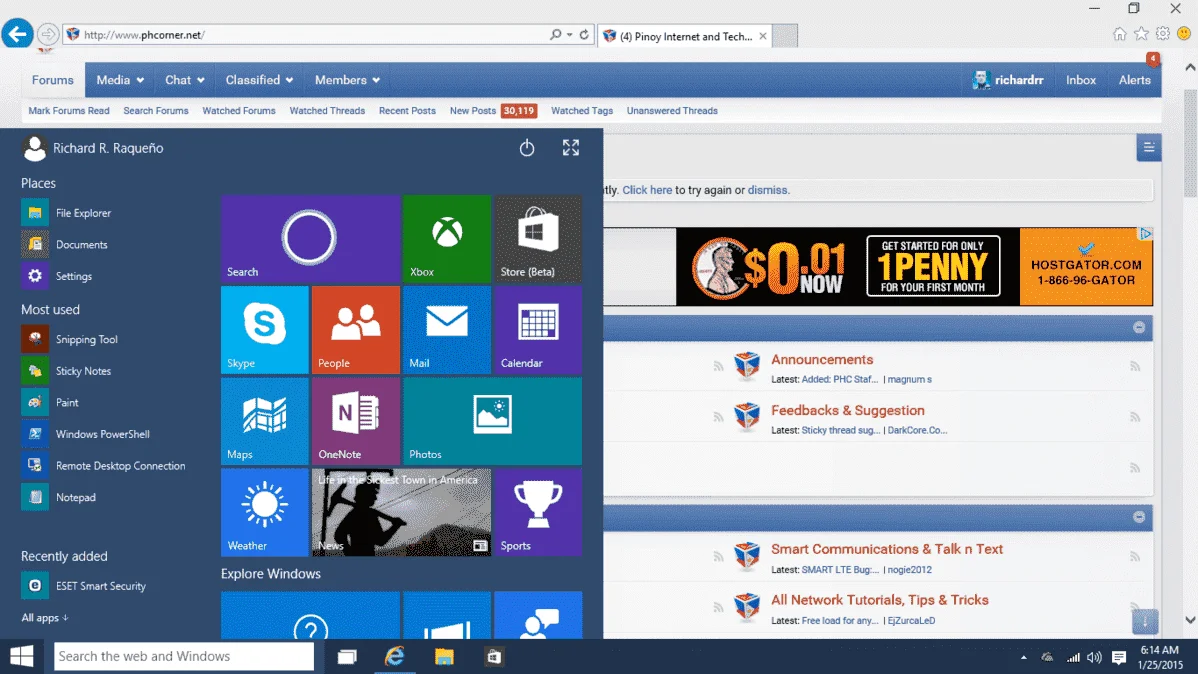Open the Mail tile
This screenshot has width=1198, height=674.
pos(447,330)
